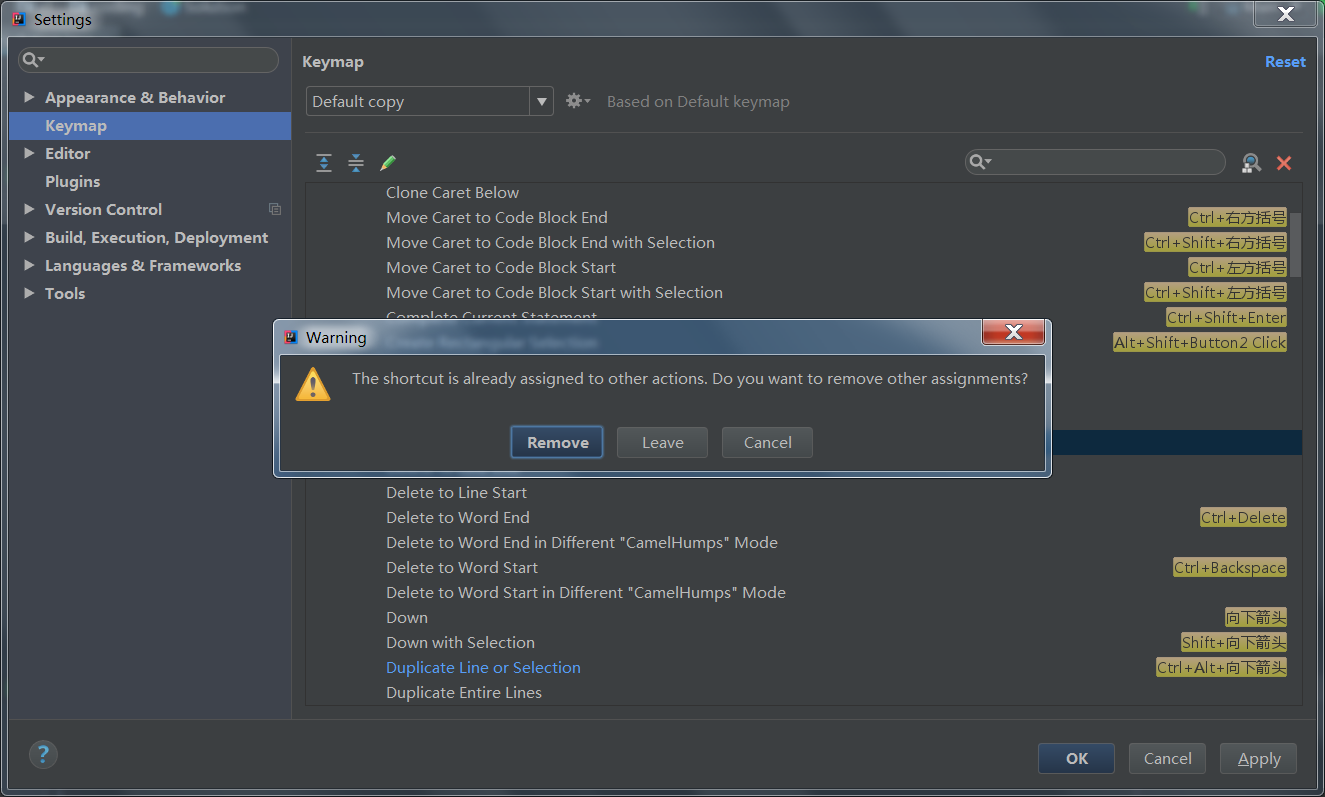This screenshot has width=1325, height=797.
Task: Click the Ctrl+Delete shortcut label
Action: coord(1243,517)
